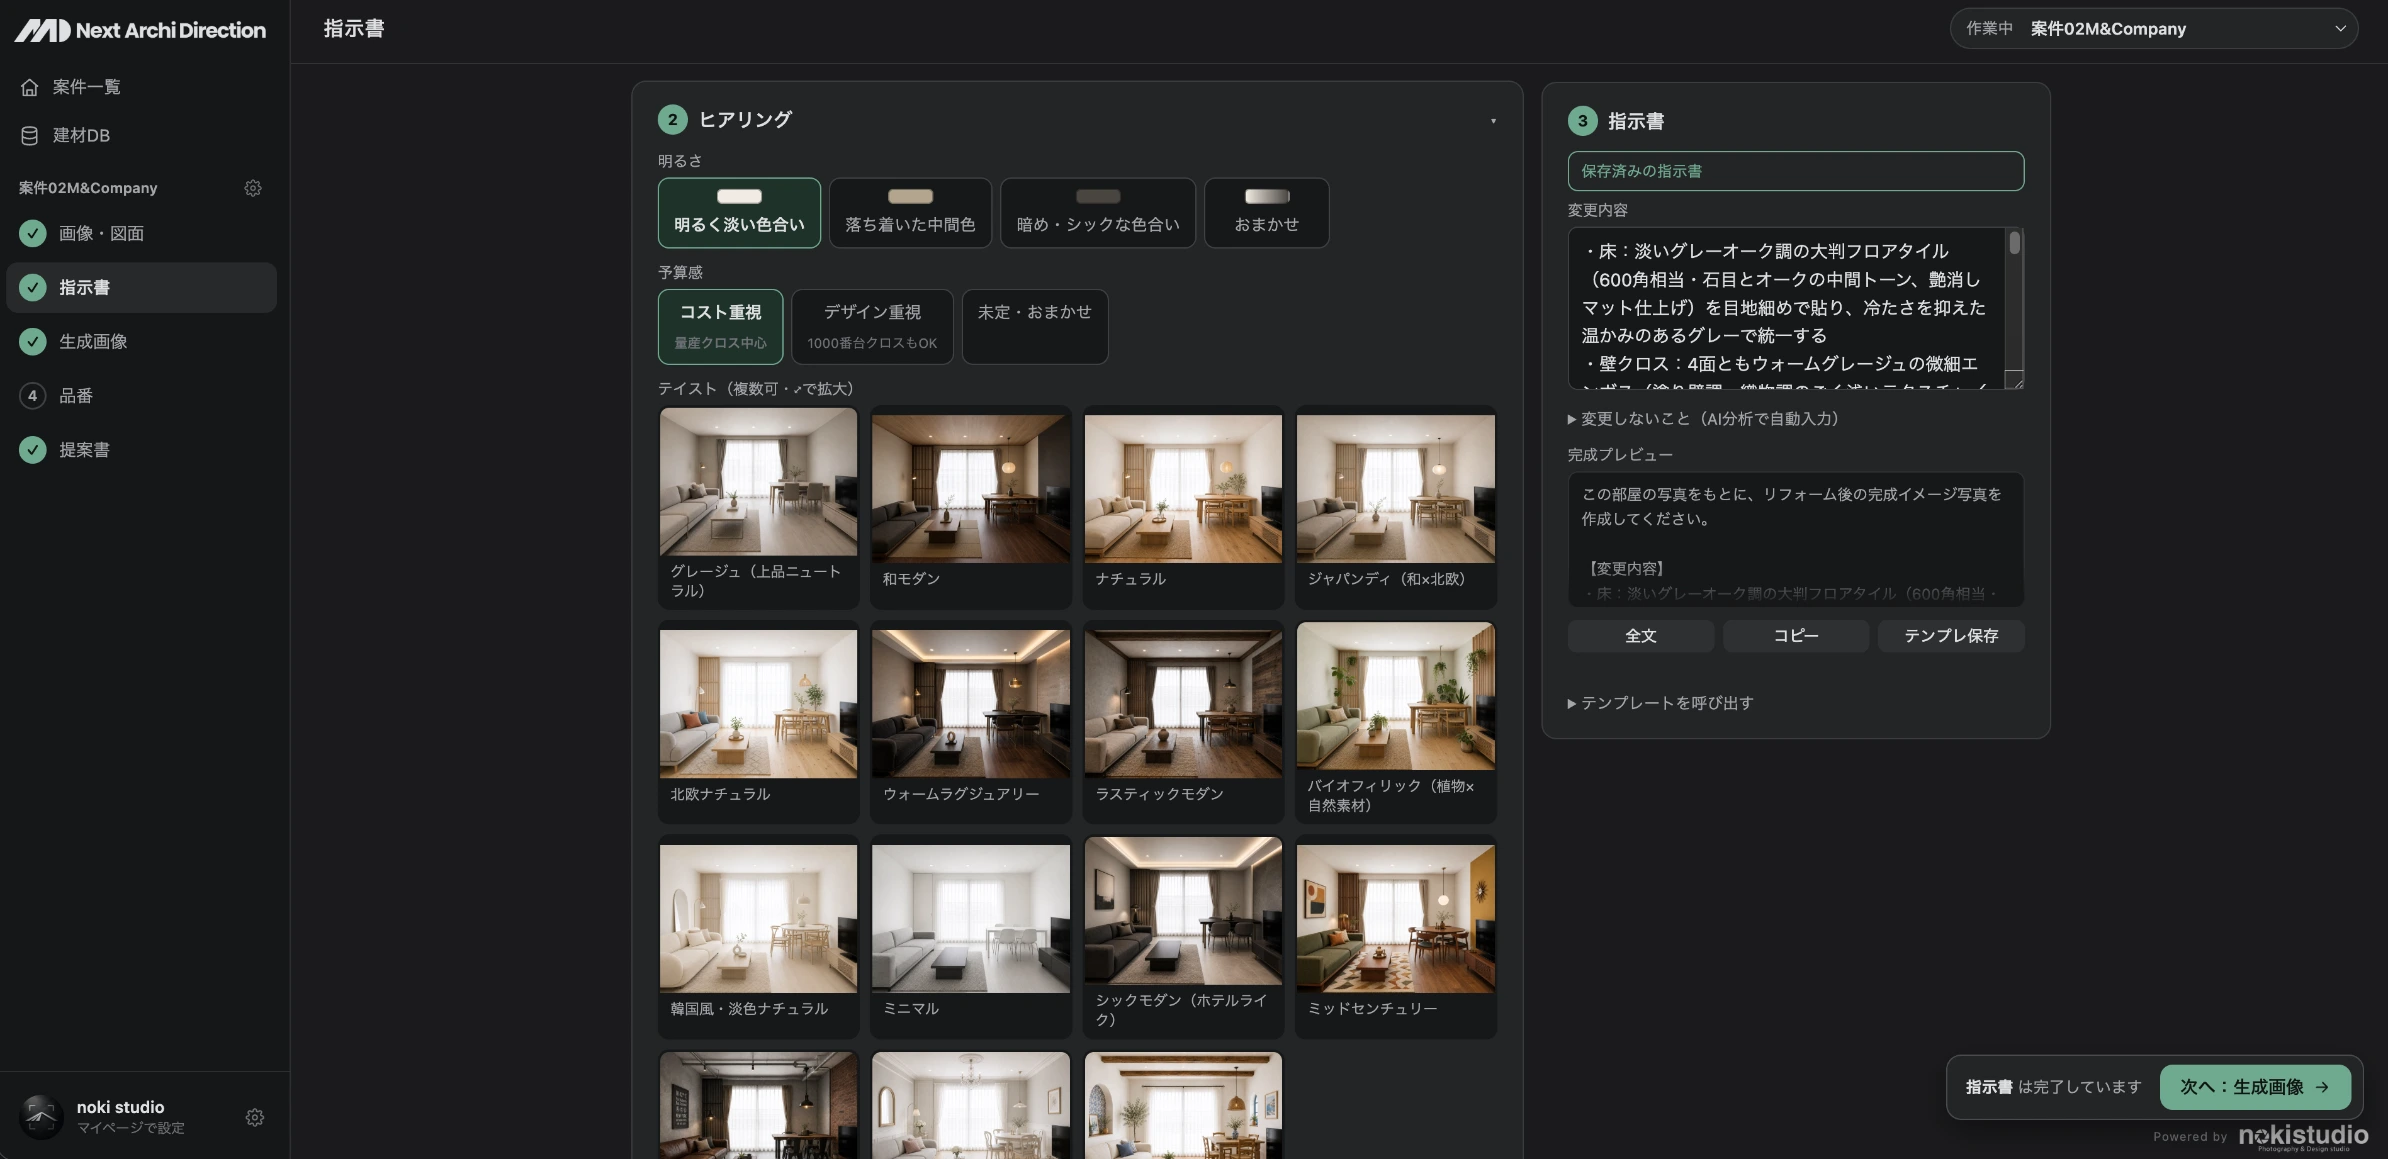Screen dimensions: 2388x1159
Task: Go to 提案書 step
Action: pyautogui.click(x=141, y=449)
